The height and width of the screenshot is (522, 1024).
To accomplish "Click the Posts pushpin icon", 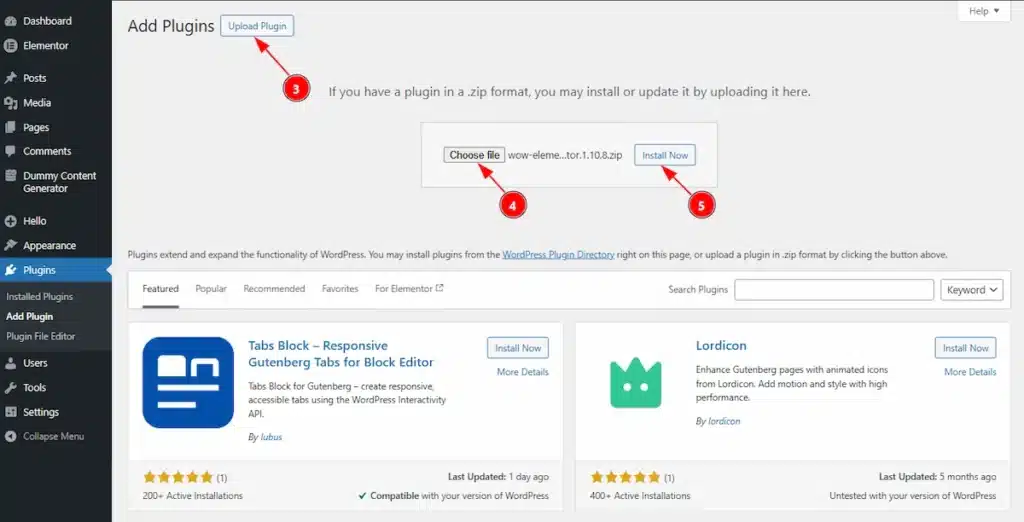I will click(10, 78).
